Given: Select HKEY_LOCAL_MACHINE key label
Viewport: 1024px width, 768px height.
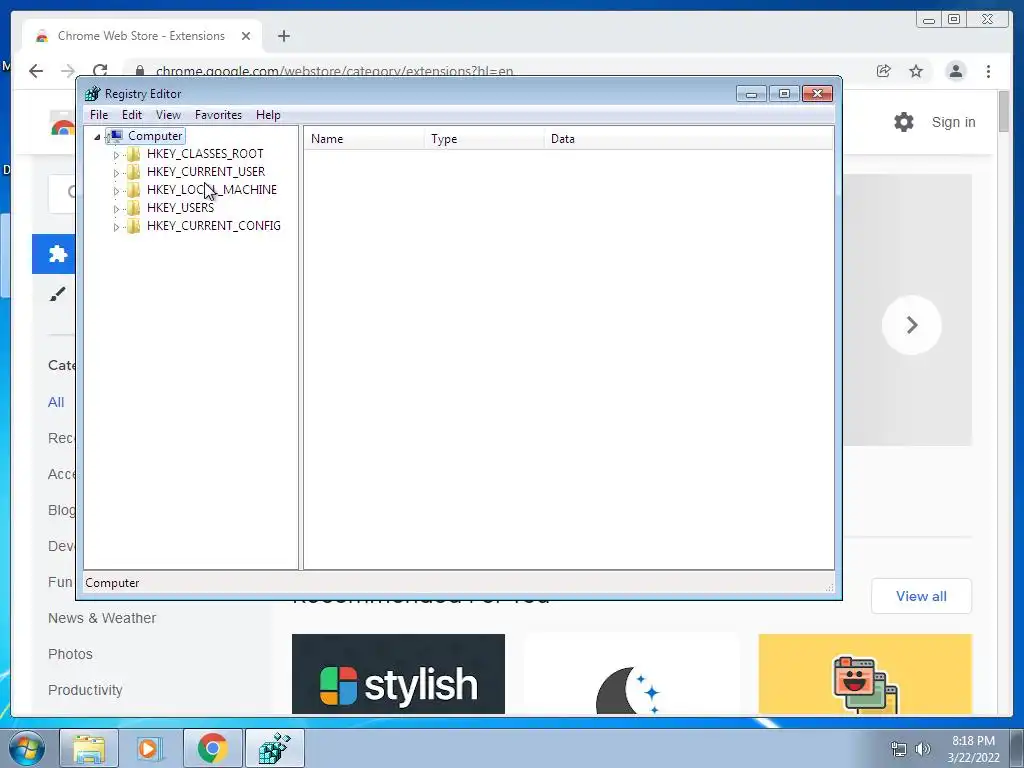Looking at the screenshot, I should click(212, 190).
